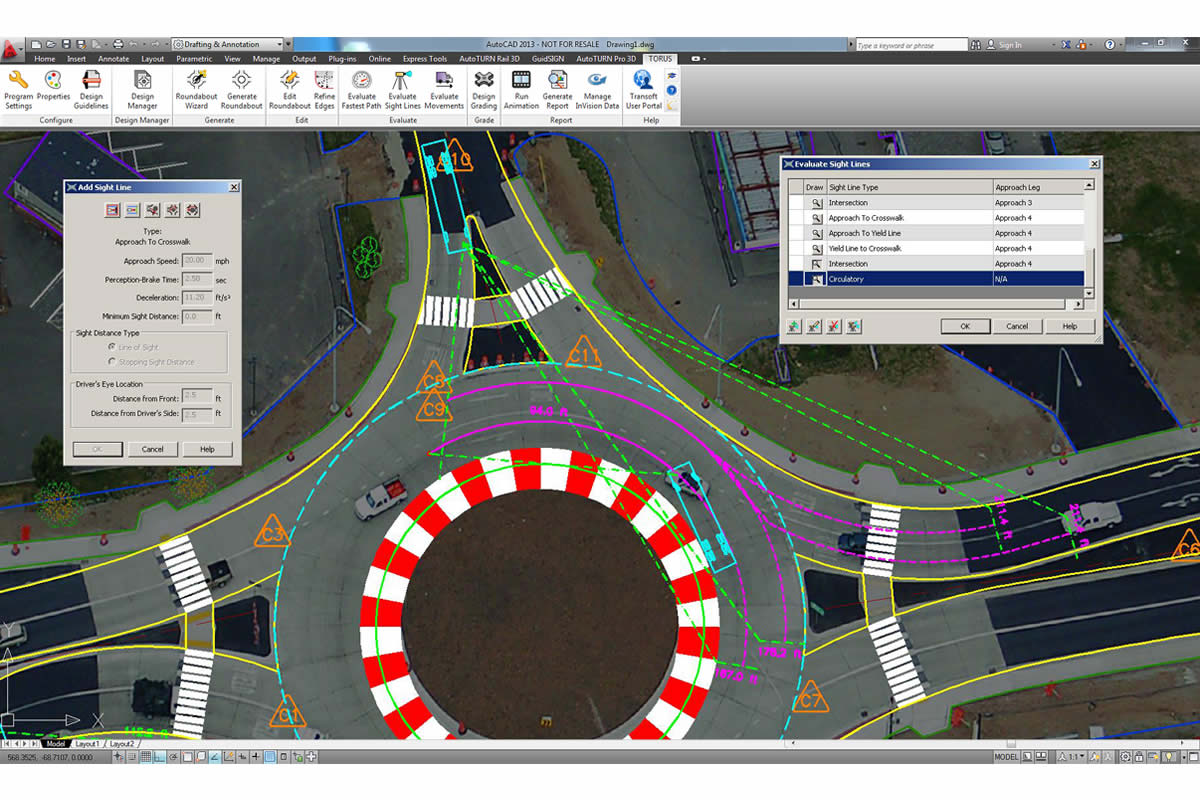Toggle grid display in the status bar

click(146, 757)
